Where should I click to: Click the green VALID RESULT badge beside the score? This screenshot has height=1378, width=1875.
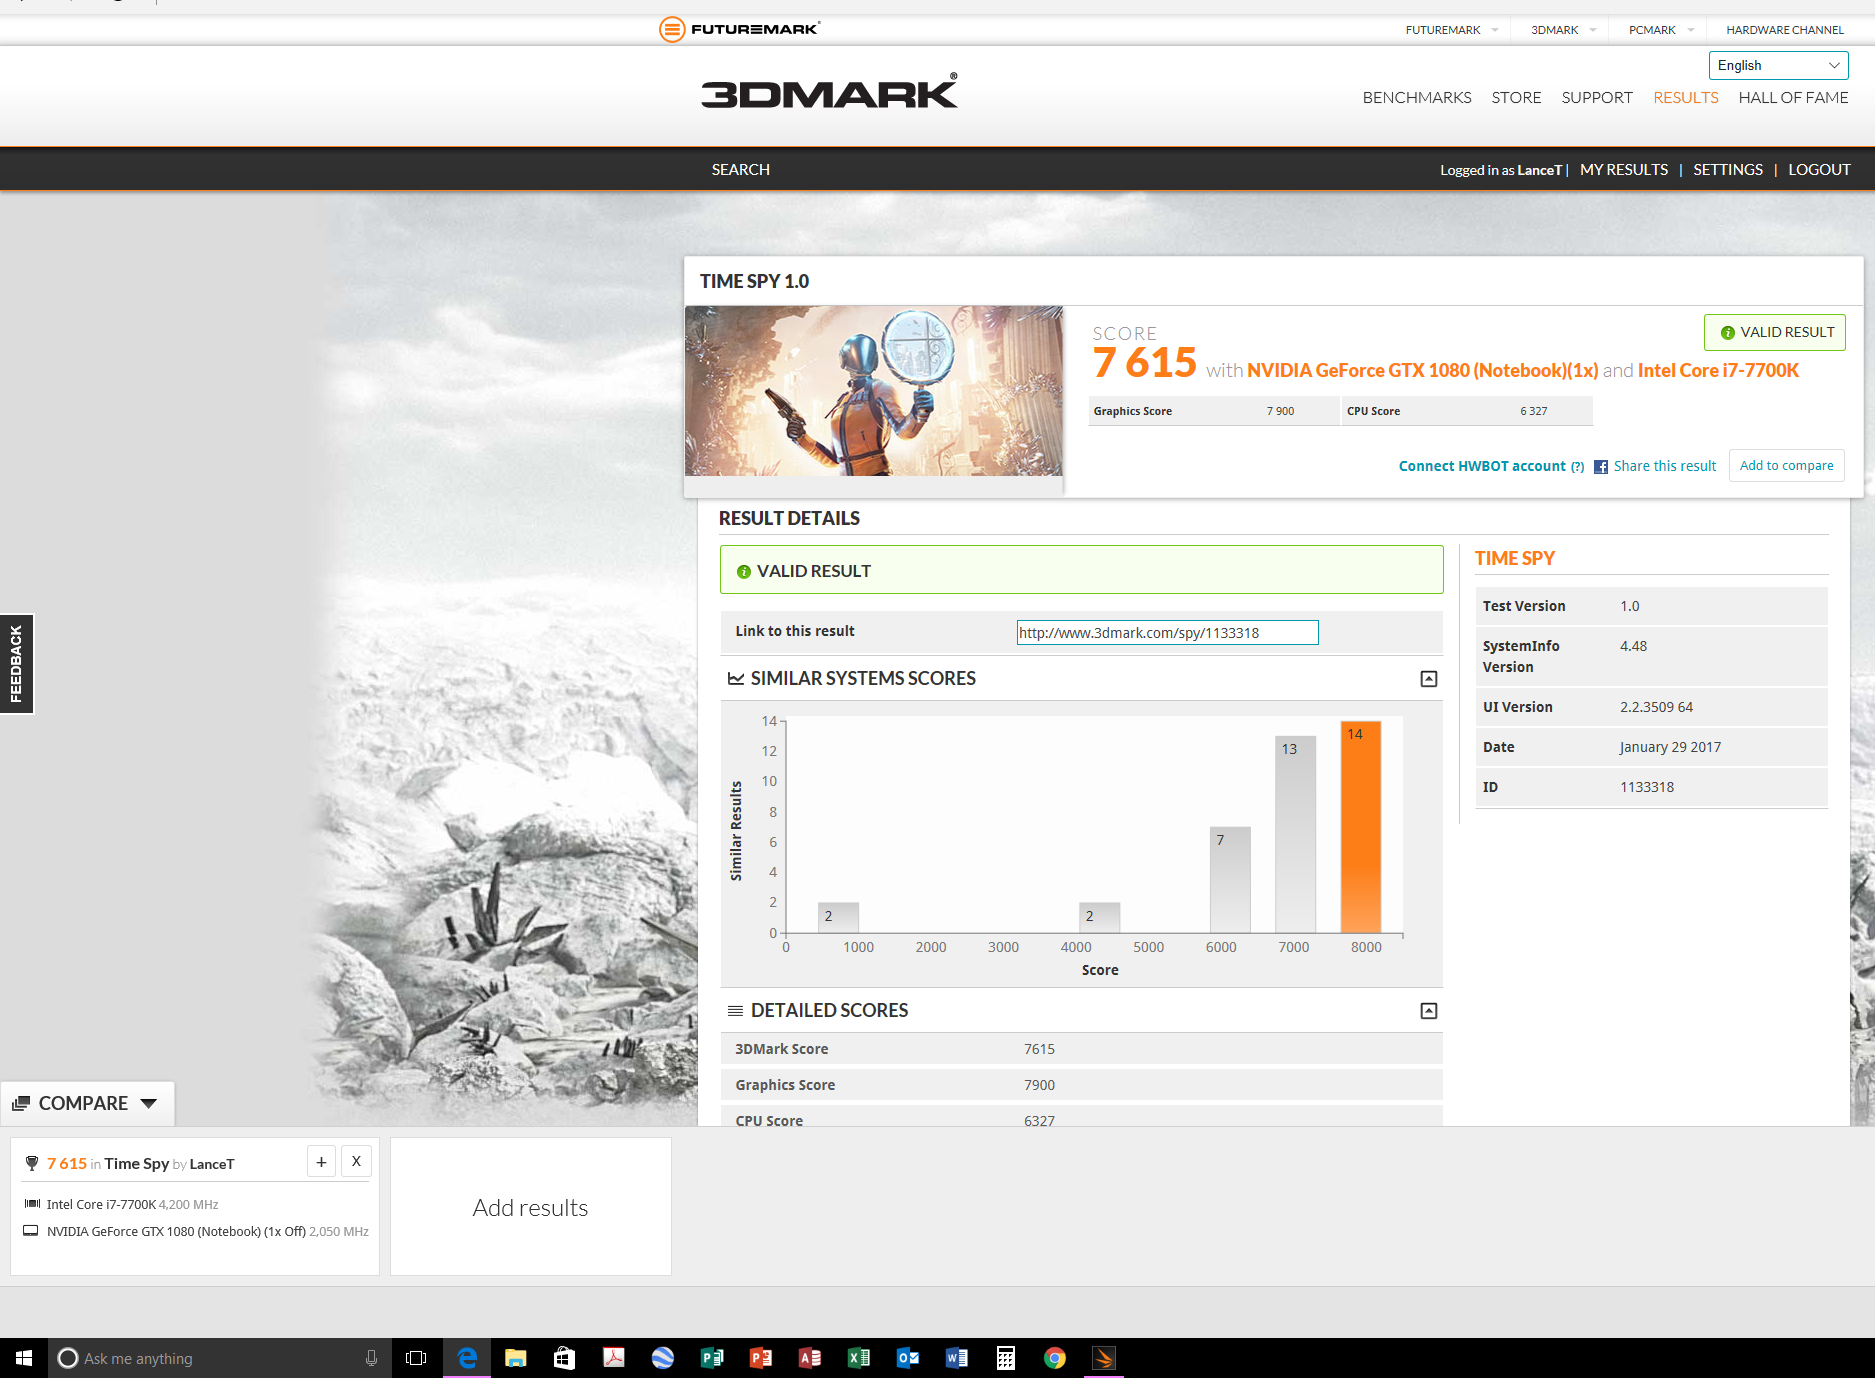pyautogui.click(x=1775, y=333)
